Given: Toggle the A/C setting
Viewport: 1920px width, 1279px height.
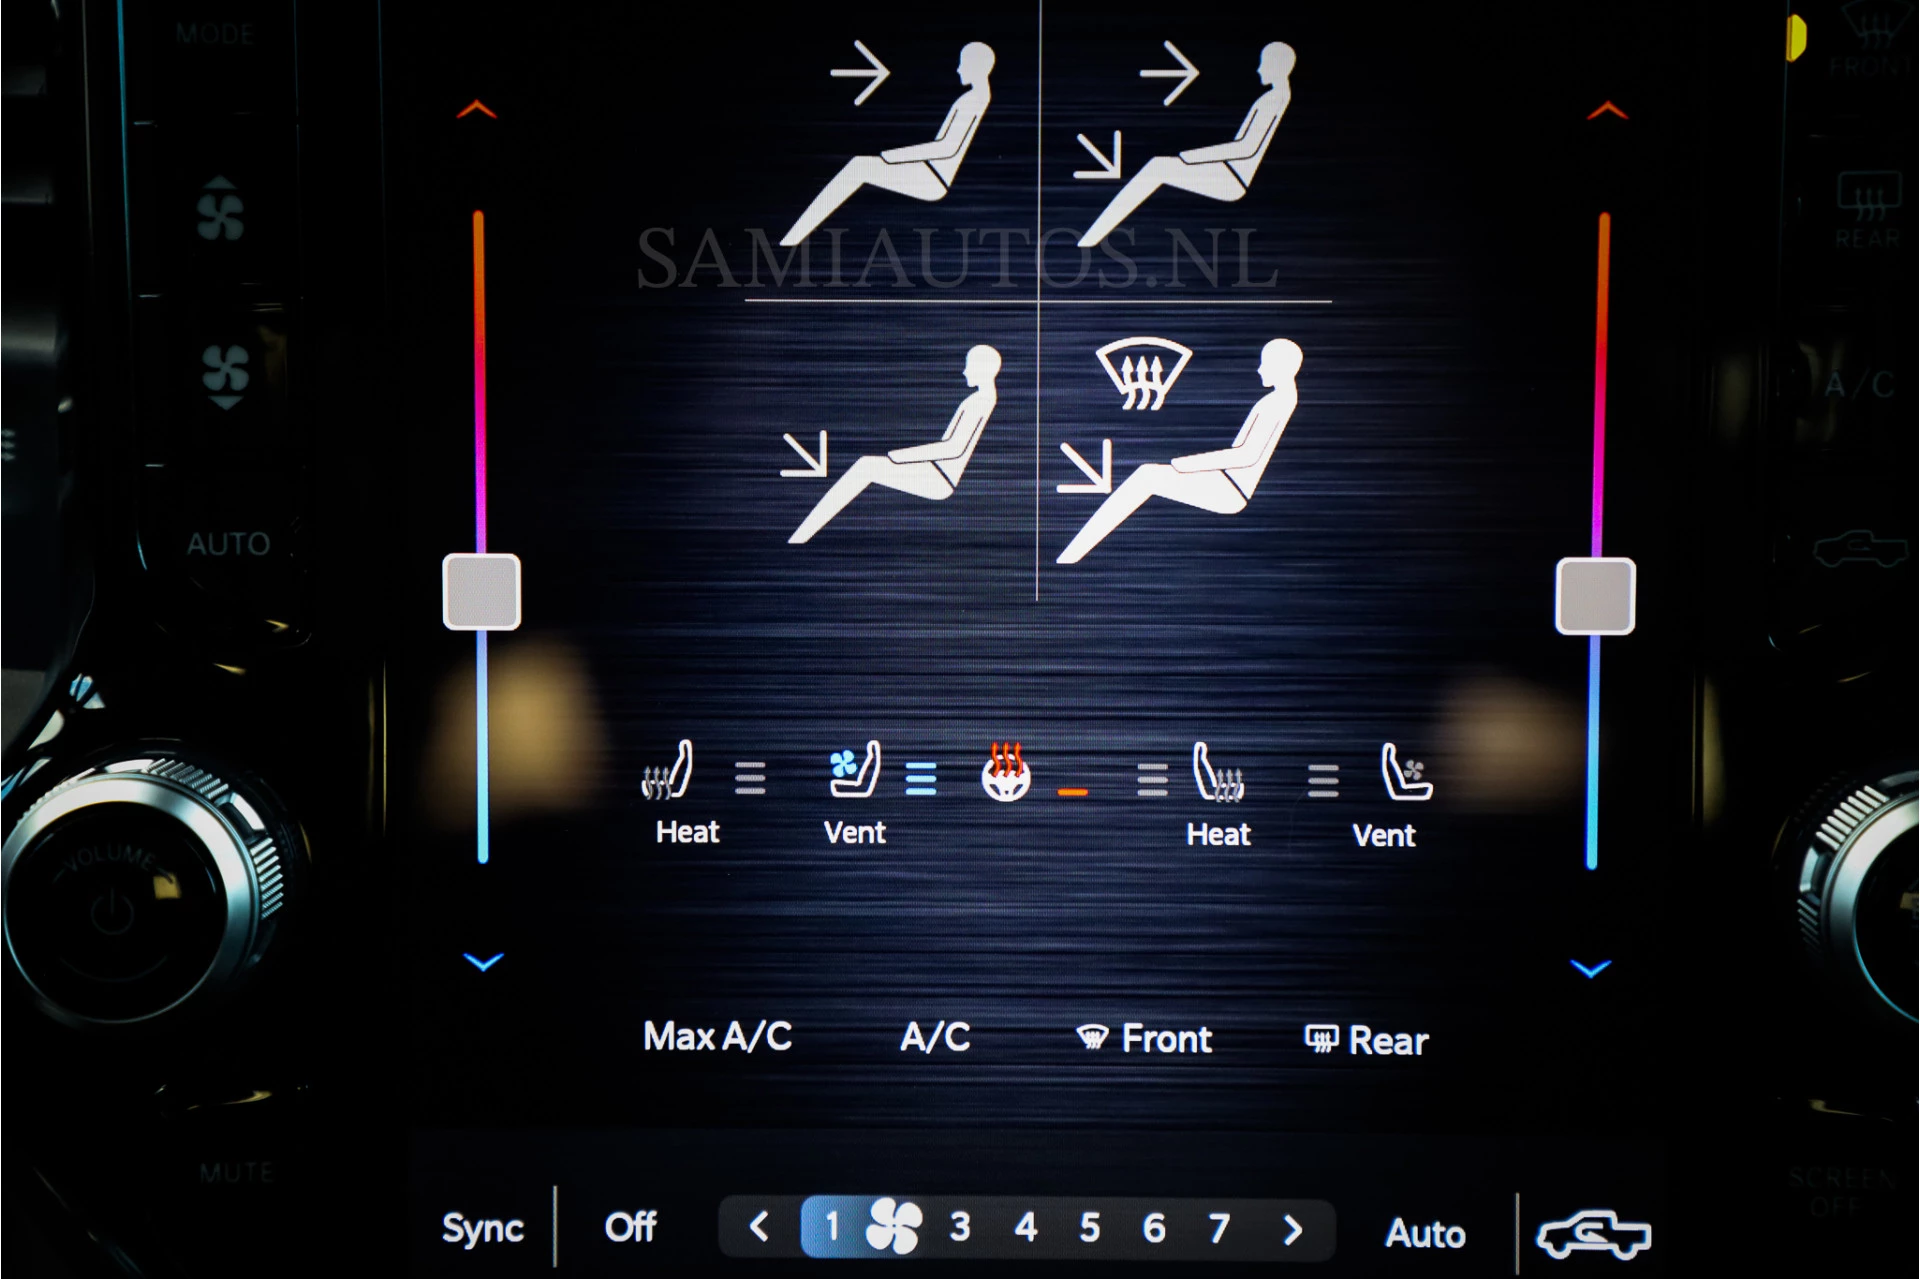Looking at the screenshot, I should tap(935, 1037).
